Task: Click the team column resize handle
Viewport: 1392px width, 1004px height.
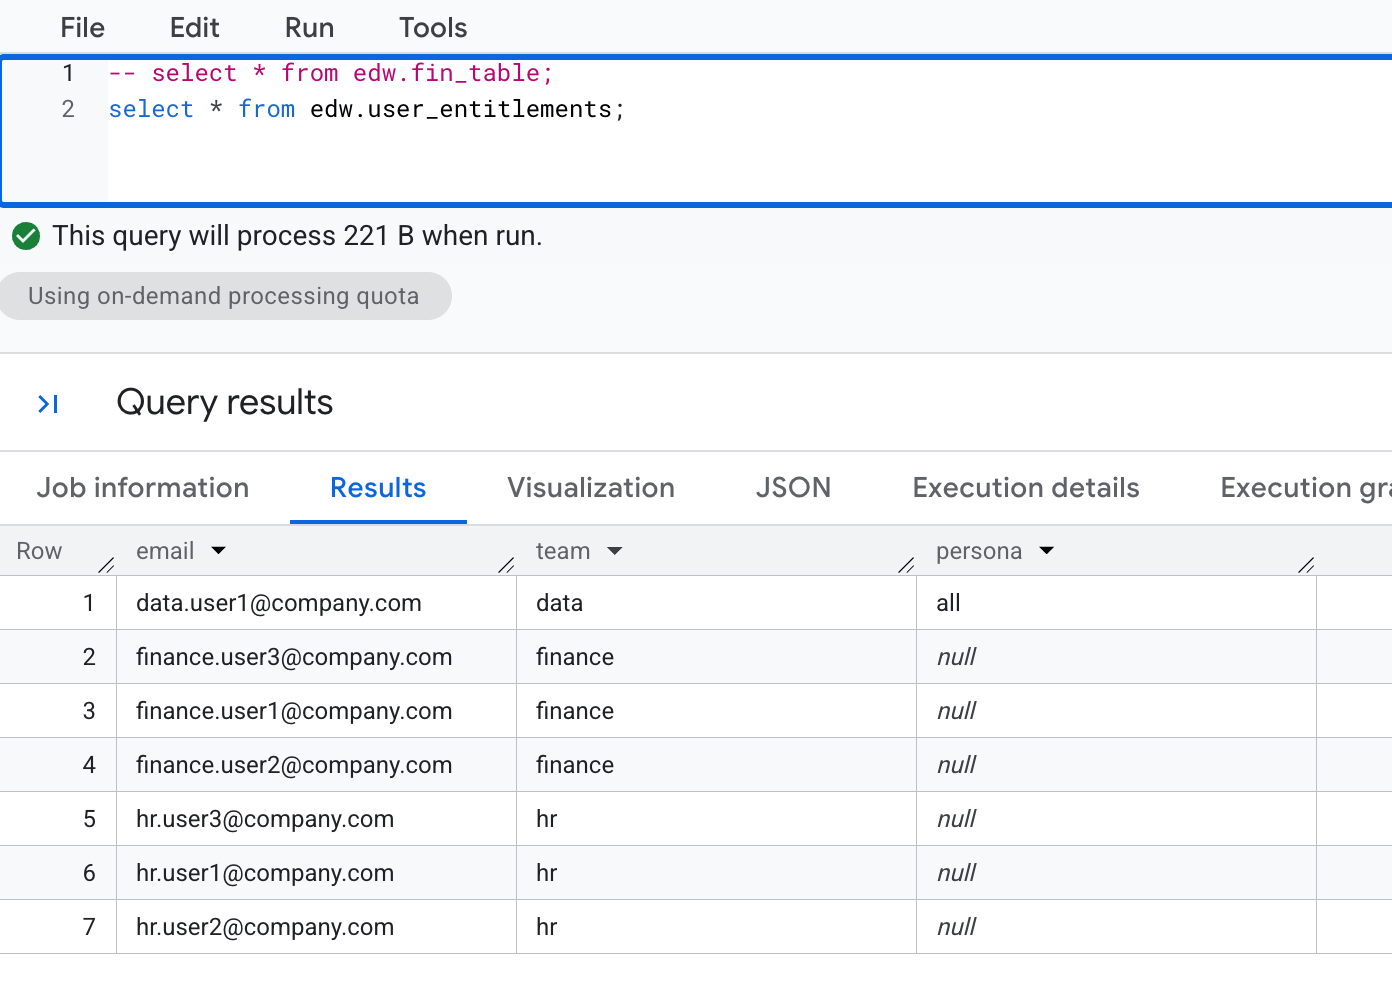Action: (906, 565)
